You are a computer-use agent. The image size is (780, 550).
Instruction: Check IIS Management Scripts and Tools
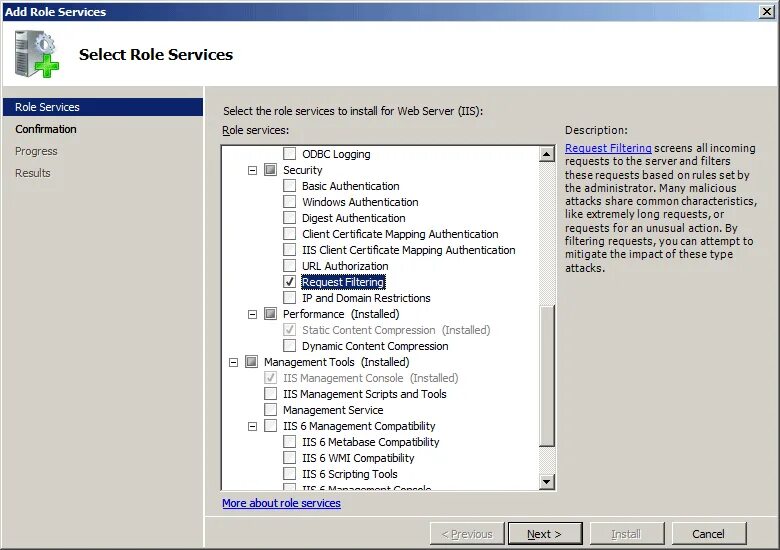coord(271,394)
